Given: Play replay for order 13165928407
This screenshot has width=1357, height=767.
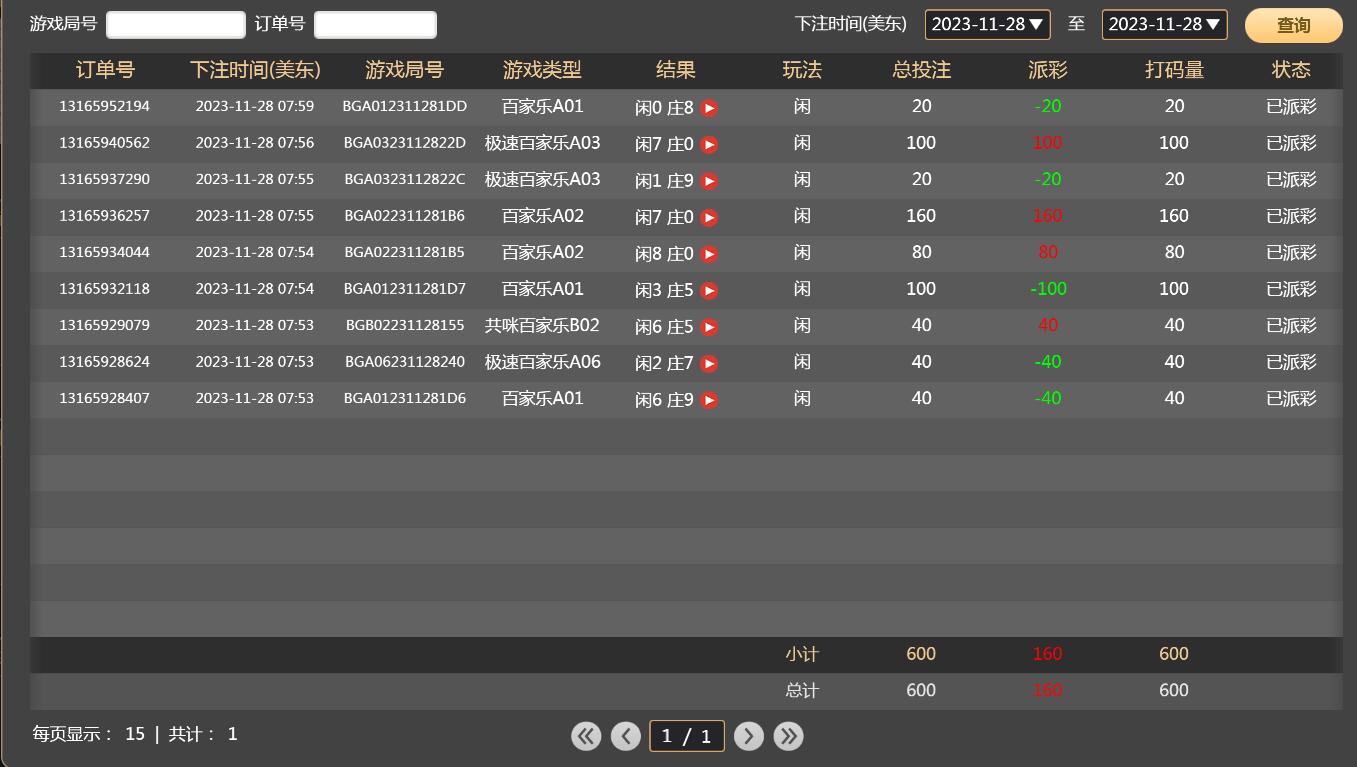Looking at the screenshot, I should pyautogui.click(x=709, y=400).
